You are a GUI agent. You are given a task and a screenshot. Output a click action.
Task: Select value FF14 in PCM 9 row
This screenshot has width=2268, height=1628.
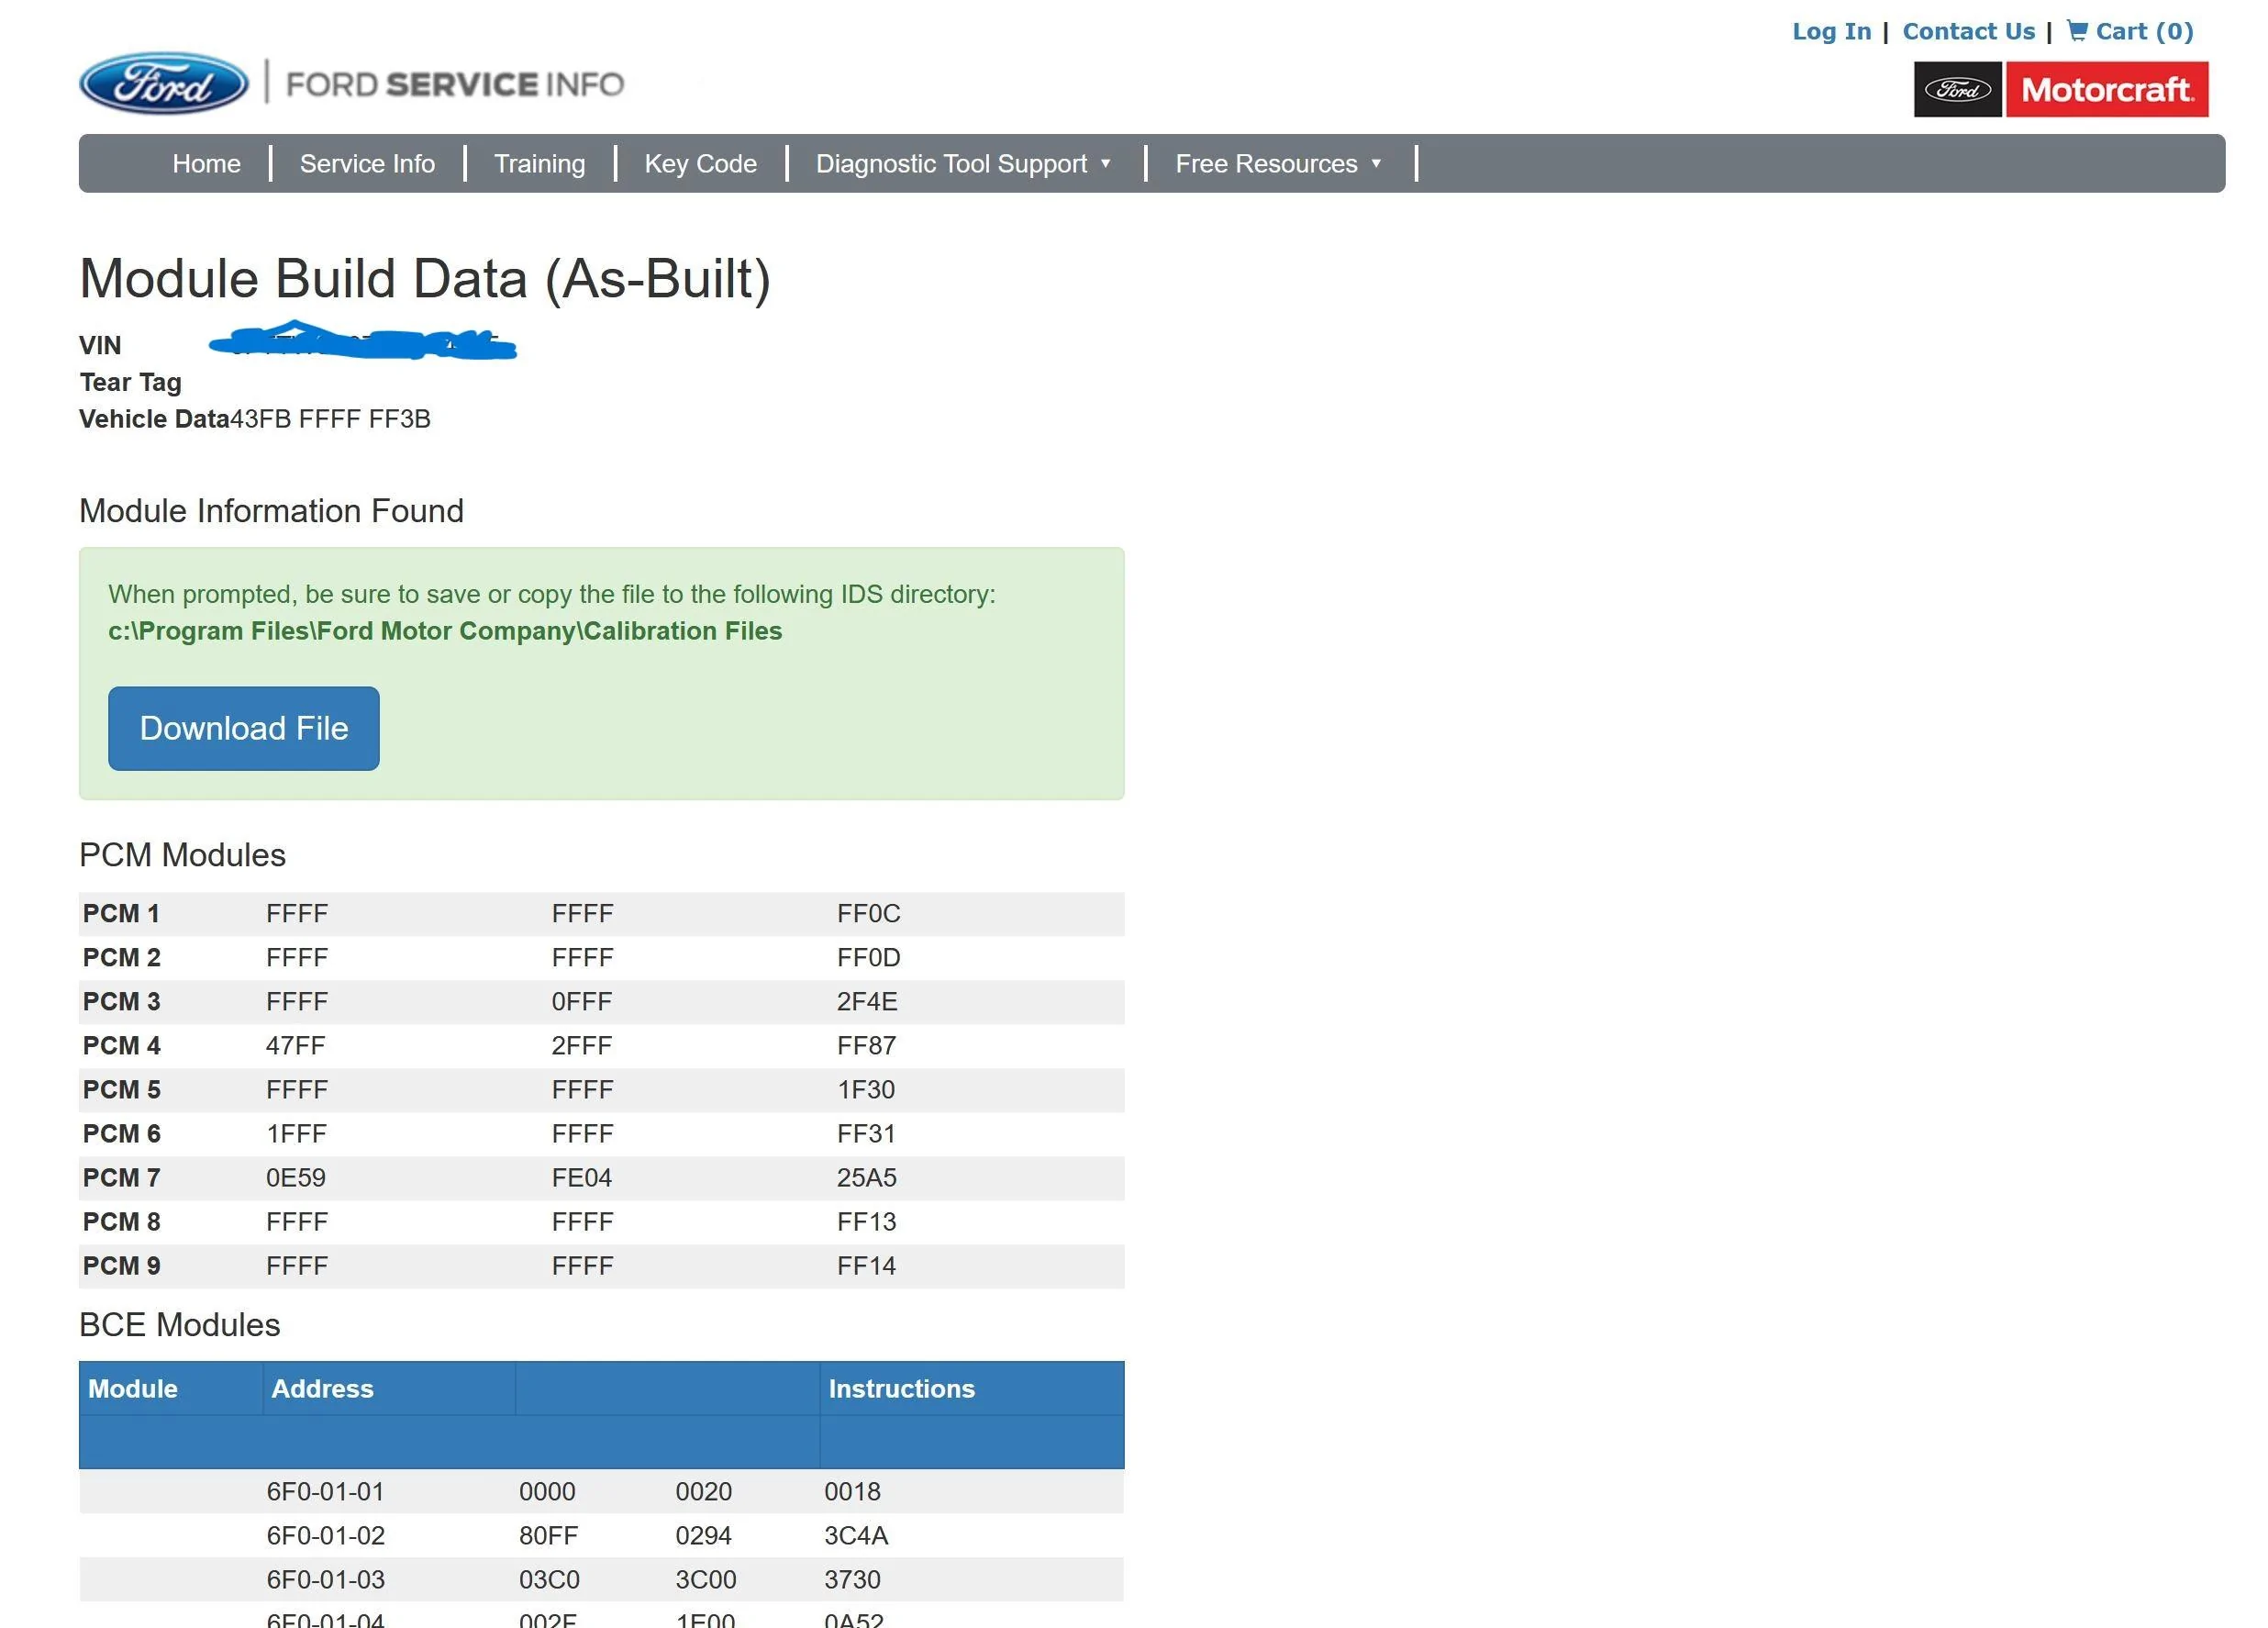[867, 1265]
